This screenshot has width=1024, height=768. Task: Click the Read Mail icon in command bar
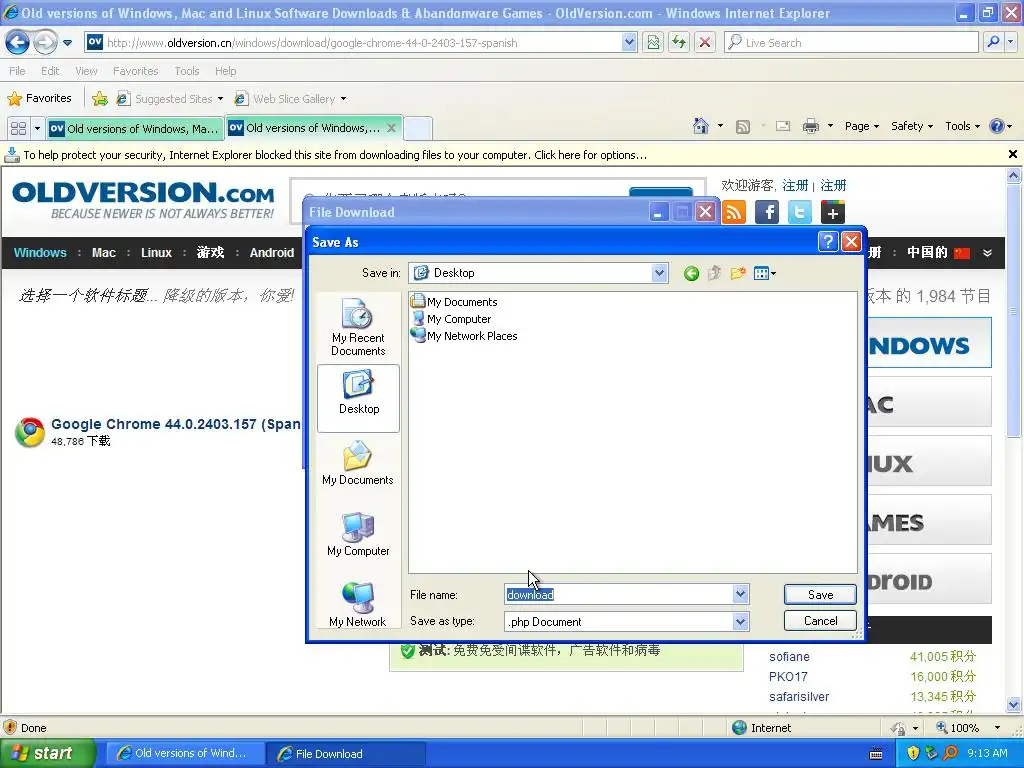[x=783, y=126]
